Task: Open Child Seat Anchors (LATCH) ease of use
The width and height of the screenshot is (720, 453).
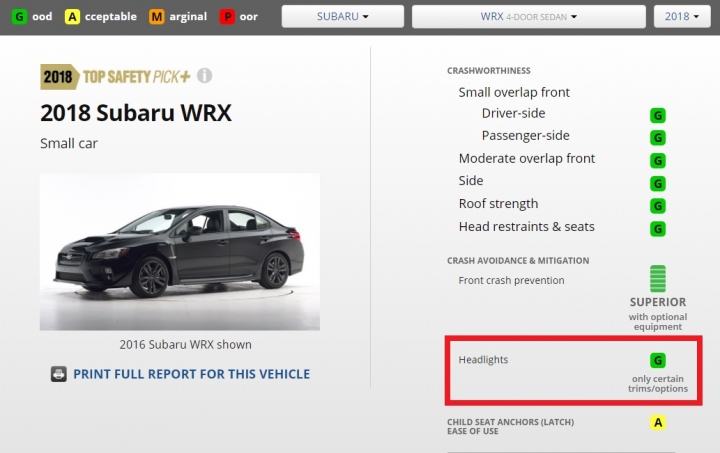Action: pos(510,426)
